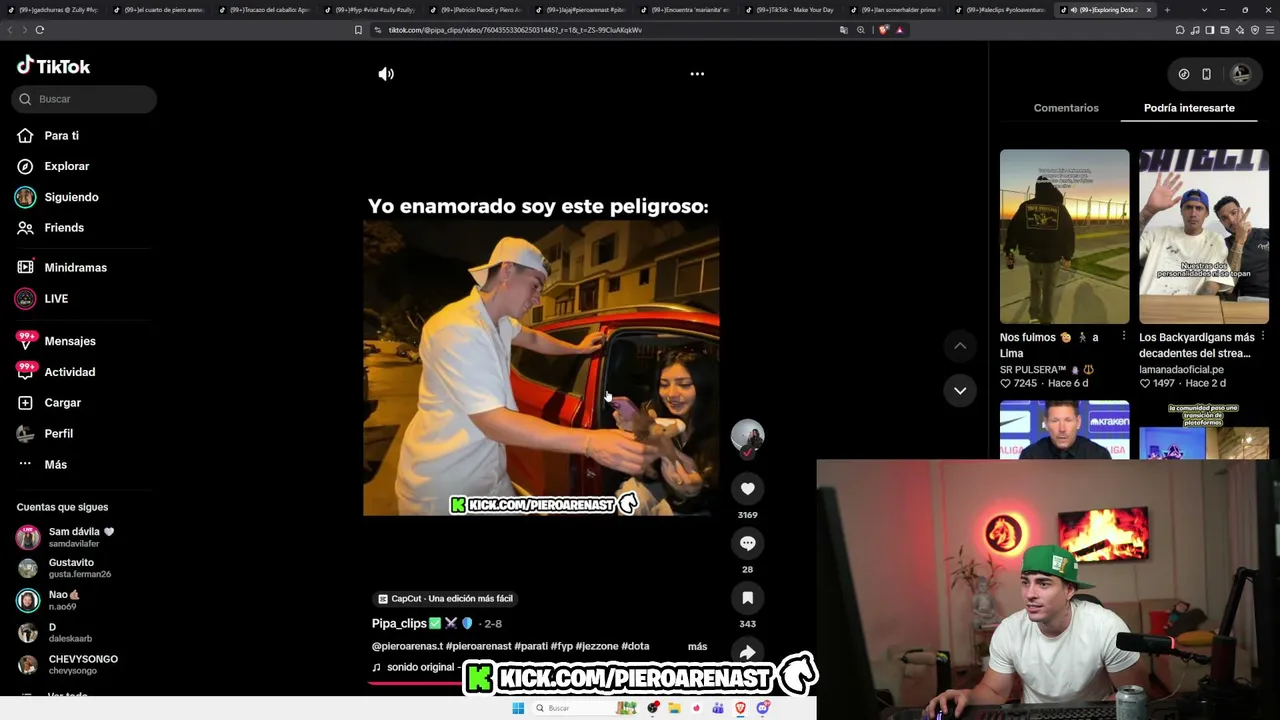
Task: Like the video with the heart button
Action: click(x=747, y=488)
